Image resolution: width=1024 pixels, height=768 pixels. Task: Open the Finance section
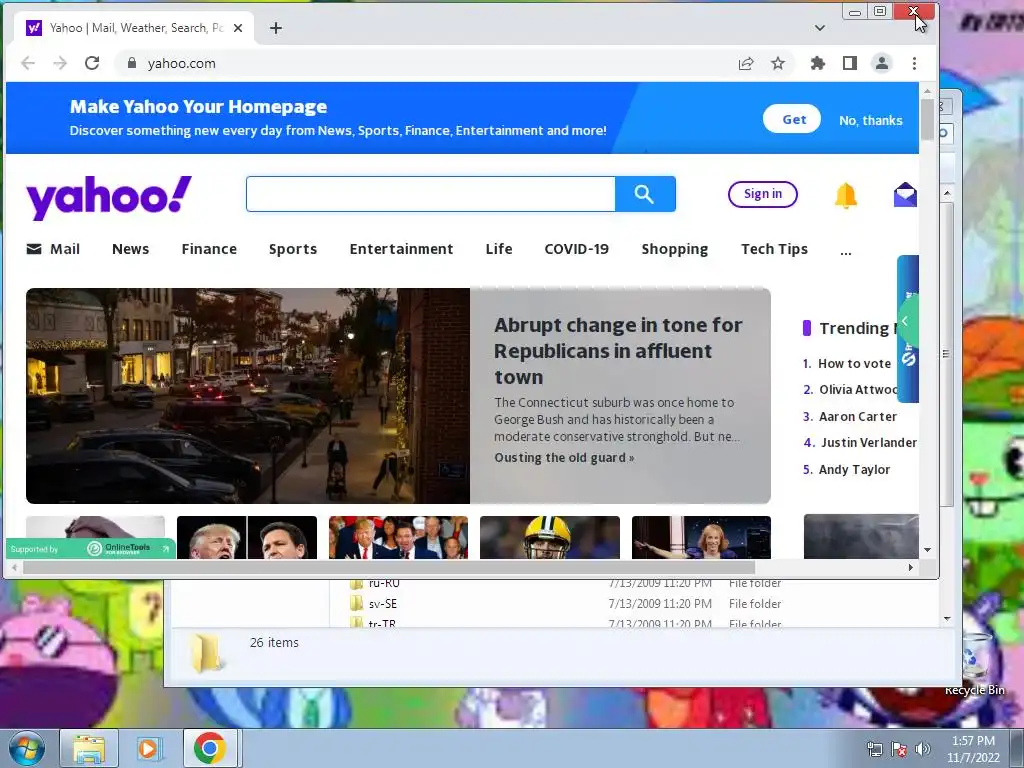(209, 249)
